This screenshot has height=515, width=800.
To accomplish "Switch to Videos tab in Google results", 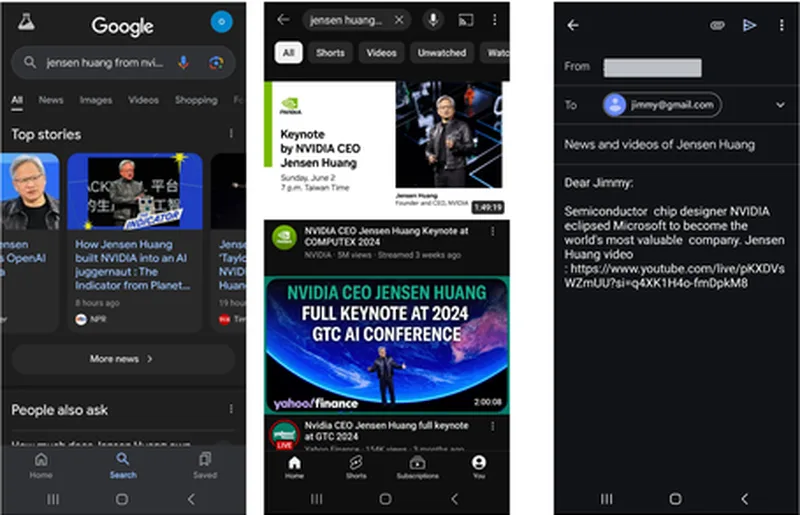I will point(143,100).
